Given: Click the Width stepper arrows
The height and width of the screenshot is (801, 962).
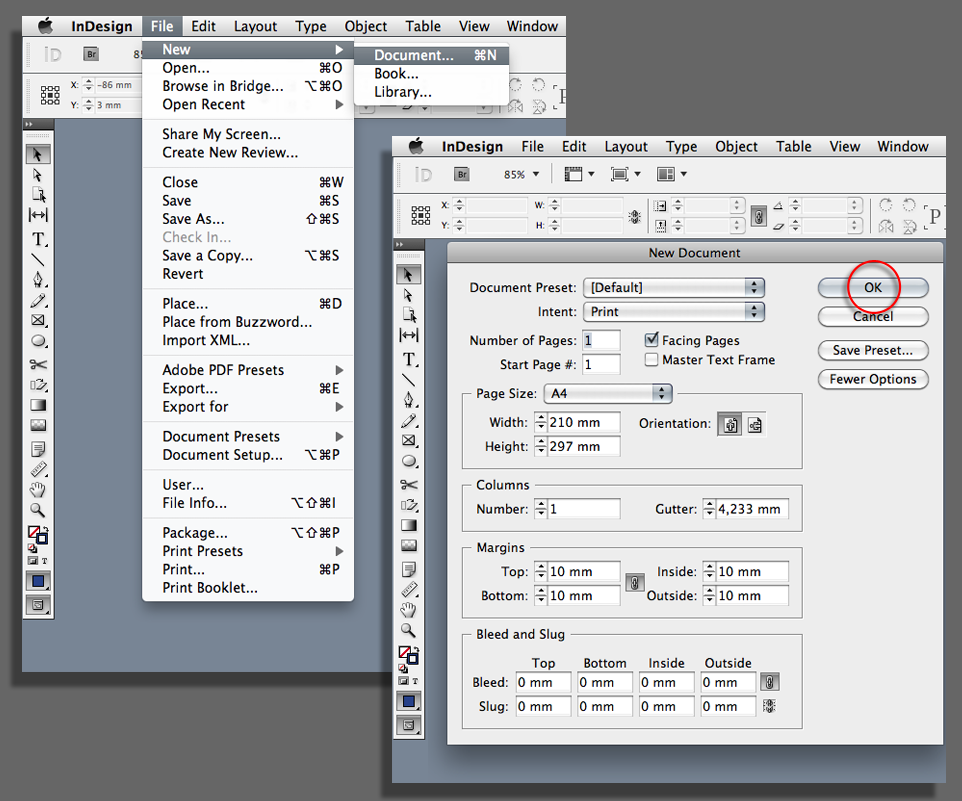Looking at the screenshot, I should coord(541,422).
